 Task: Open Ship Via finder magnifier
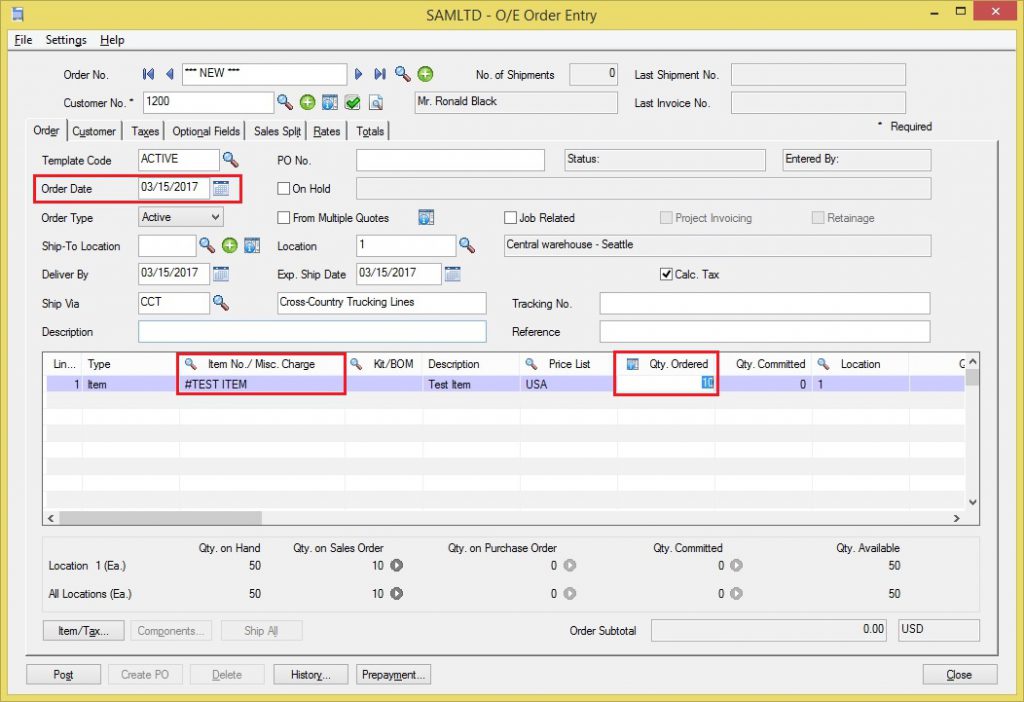point(221,302)
